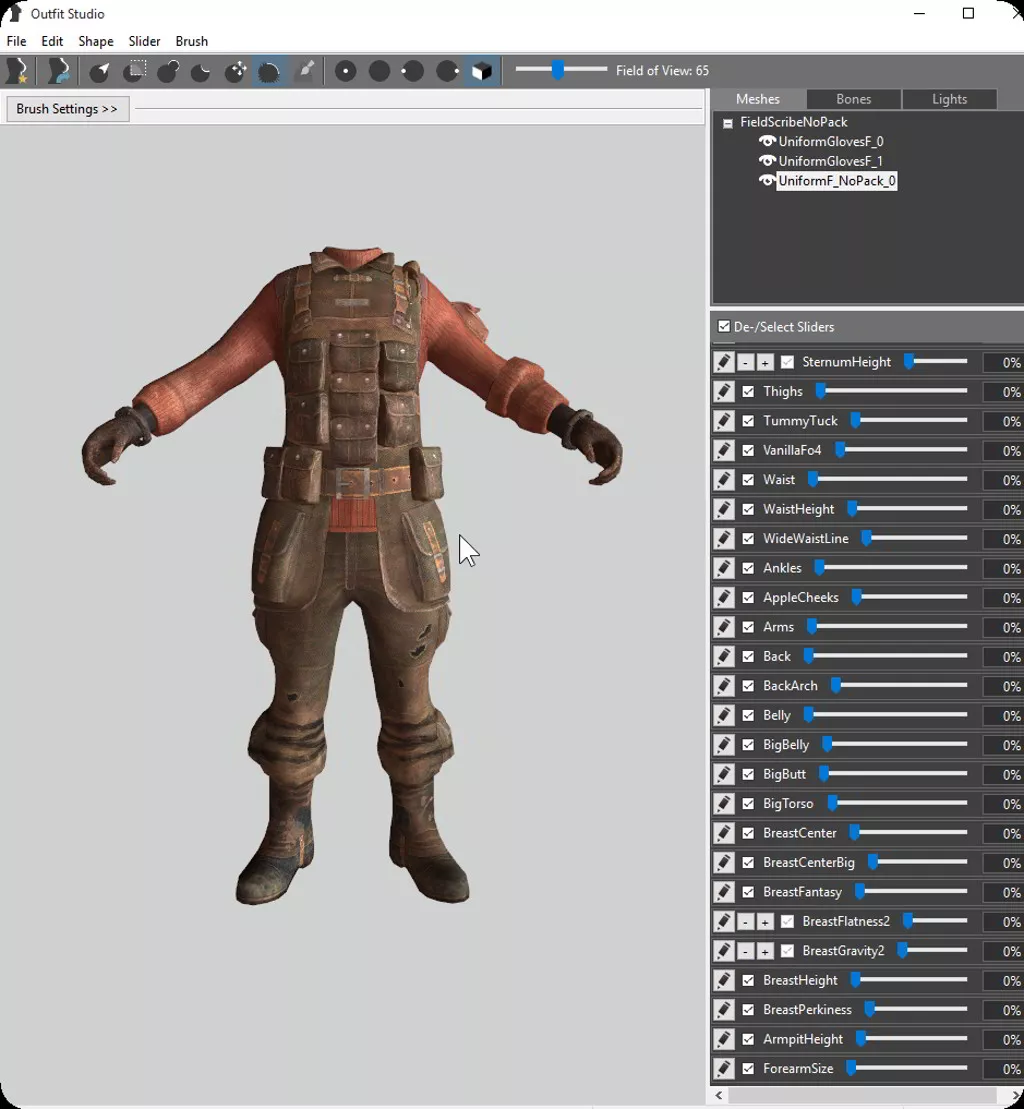The height and width of the screenshot is (1109, 1024).
Task: Uncheck the VanillaFo4 slider checkbox
Action: (x=748, y=451)
